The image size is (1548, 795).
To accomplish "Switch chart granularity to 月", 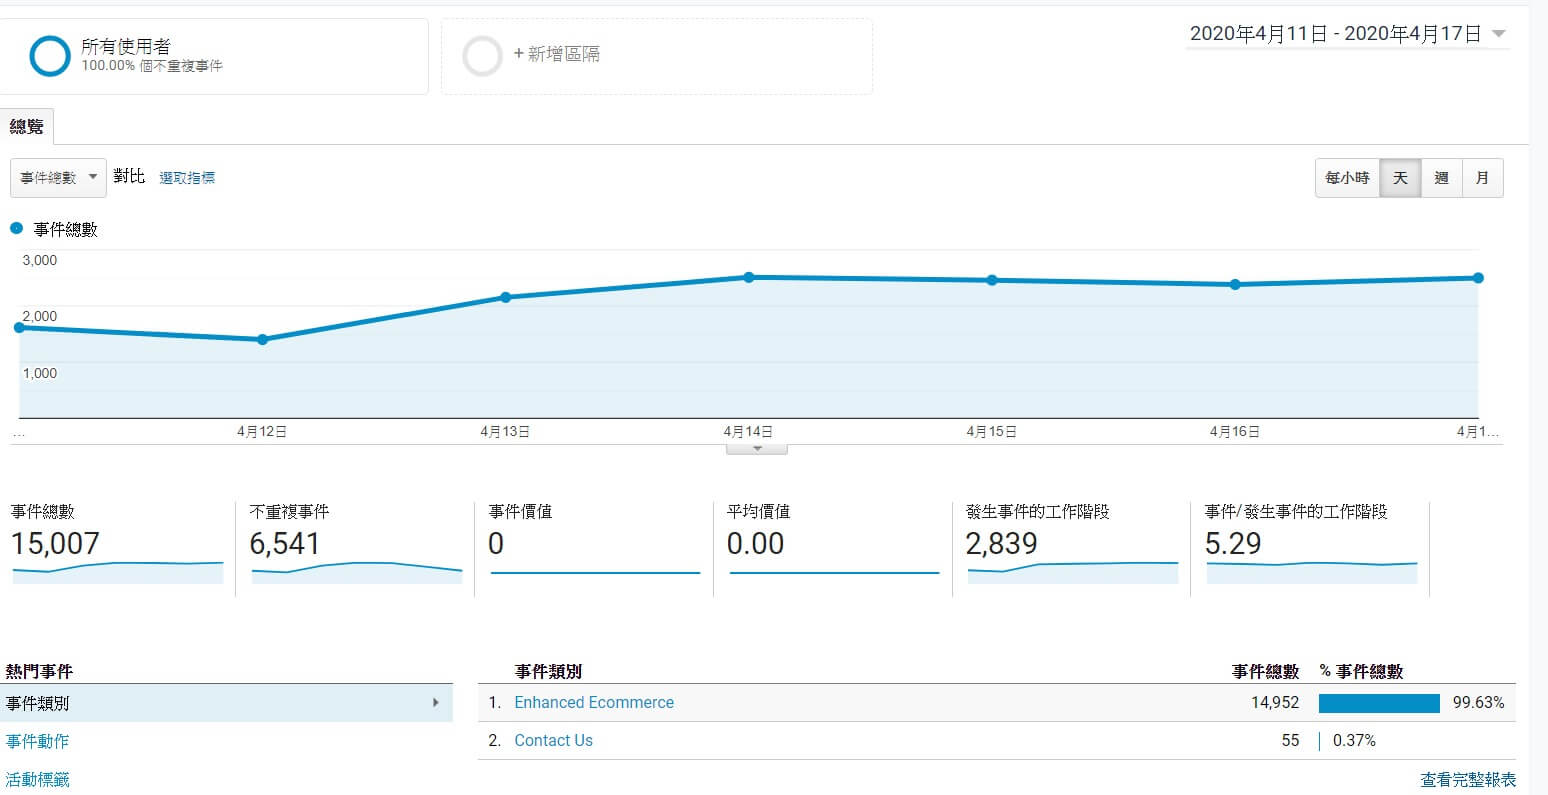I will point(1482,178).
